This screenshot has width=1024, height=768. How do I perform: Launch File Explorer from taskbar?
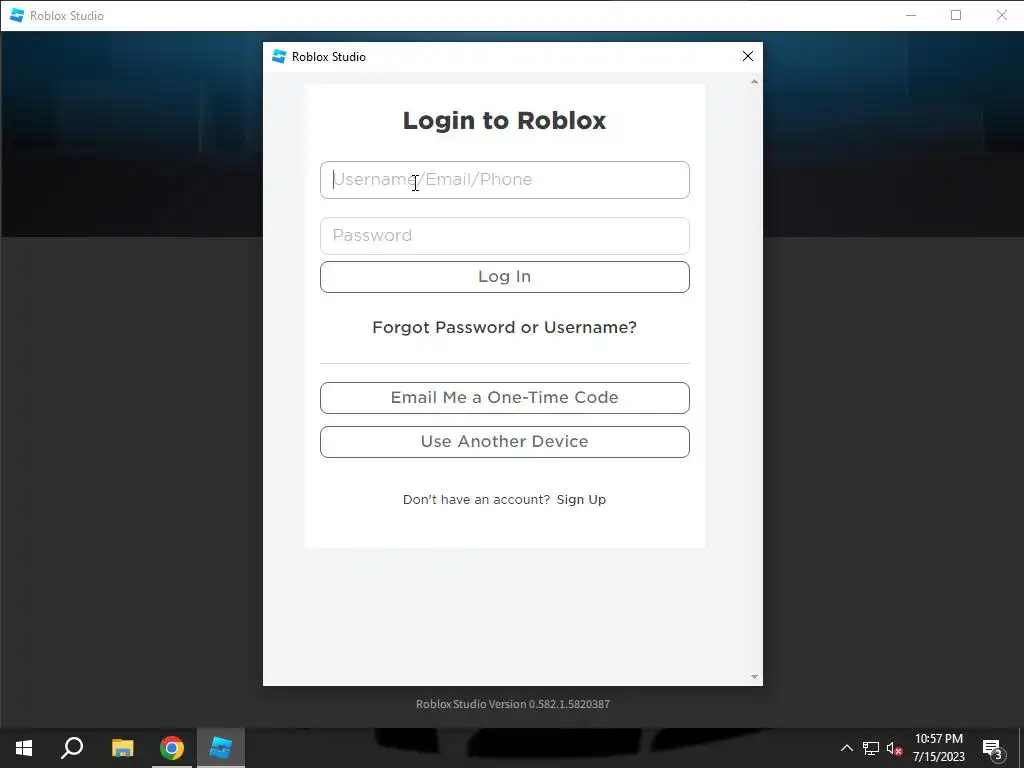click(122, 748)
